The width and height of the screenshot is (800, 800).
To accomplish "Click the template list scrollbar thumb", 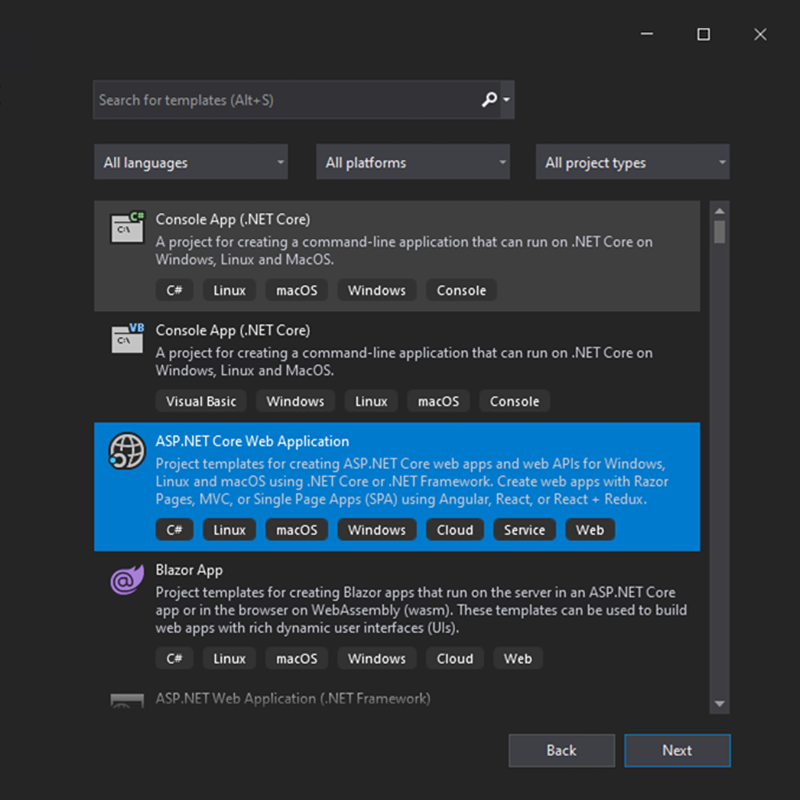I will pyautogui.click(x=719, y=232).
